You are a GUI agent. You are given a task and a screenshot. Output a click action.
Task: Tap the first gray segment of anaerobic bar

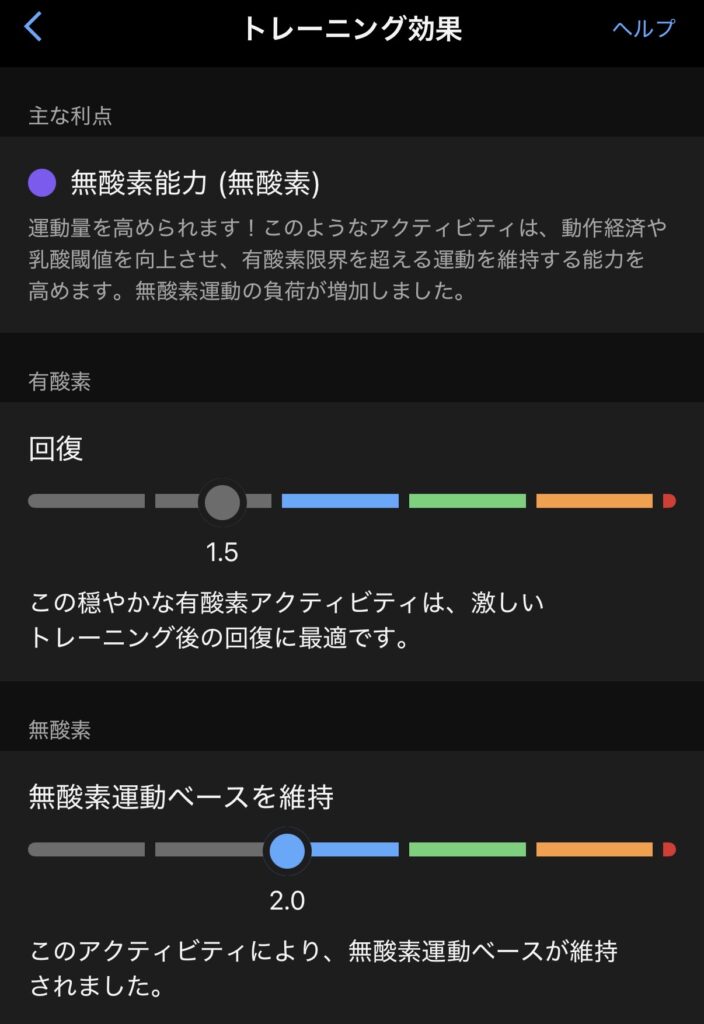pos(86,850)
